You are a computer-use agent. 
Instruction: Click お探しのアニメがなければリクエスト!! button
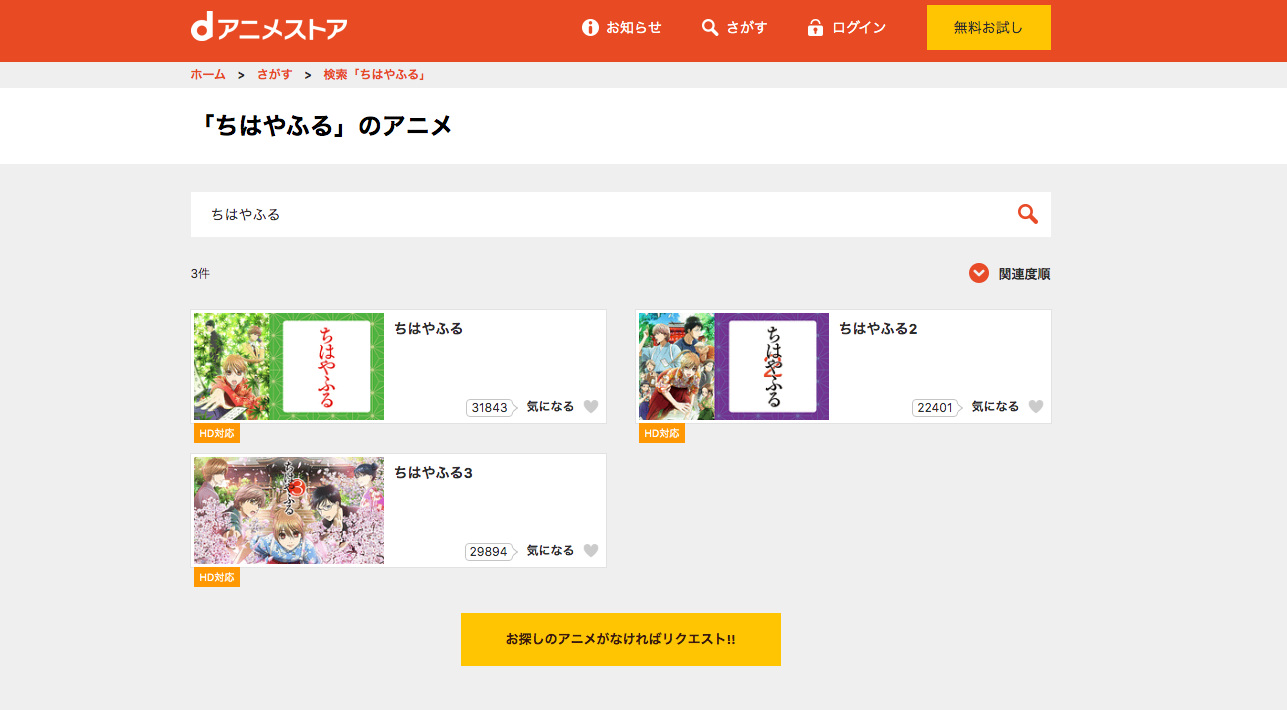coord(621,639)
